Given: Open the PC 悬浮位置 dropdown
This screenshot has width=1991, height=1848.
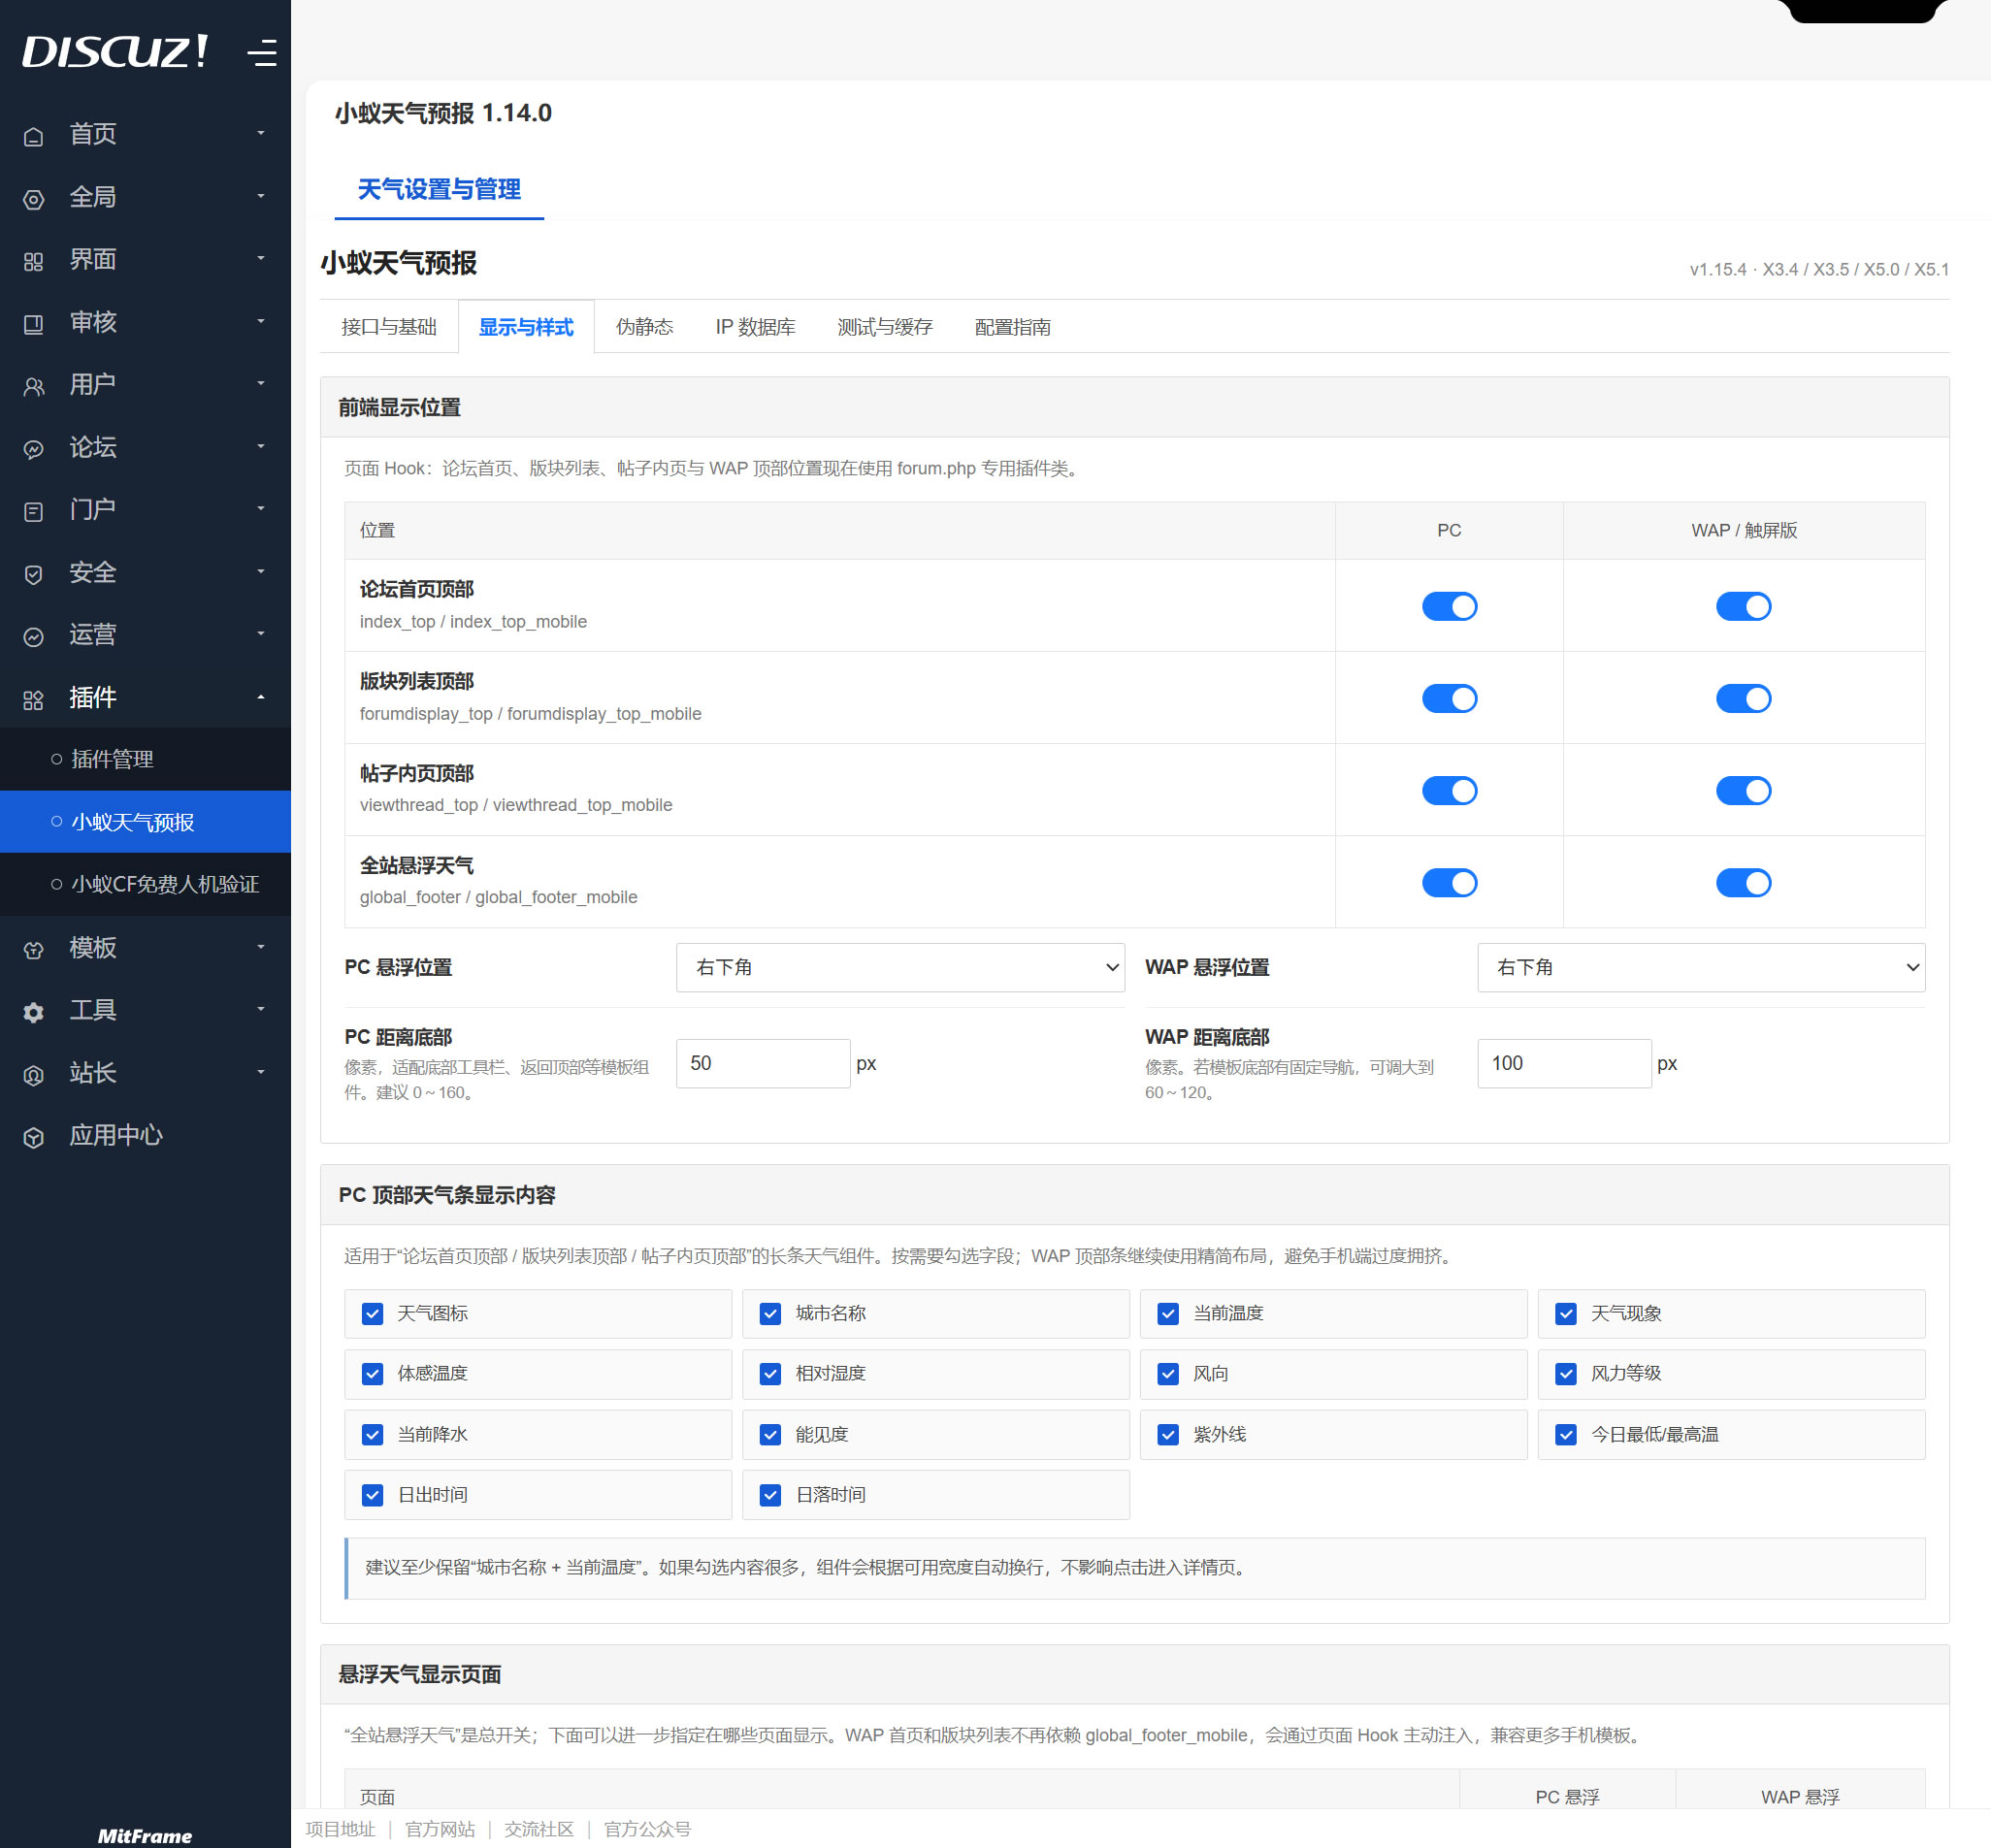Looking at the screenshot, I should (x=900, y=967).
